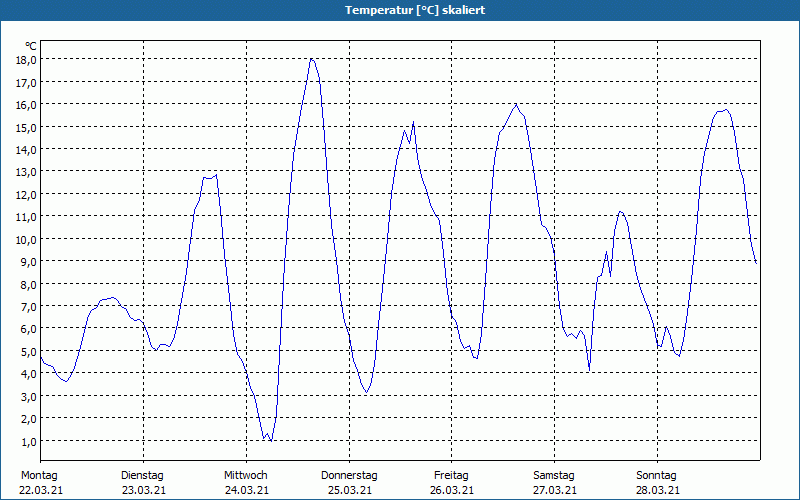The image size is (800, 500).
Task: Click the 10,0 y-axis value
Action: coord(26,239)
